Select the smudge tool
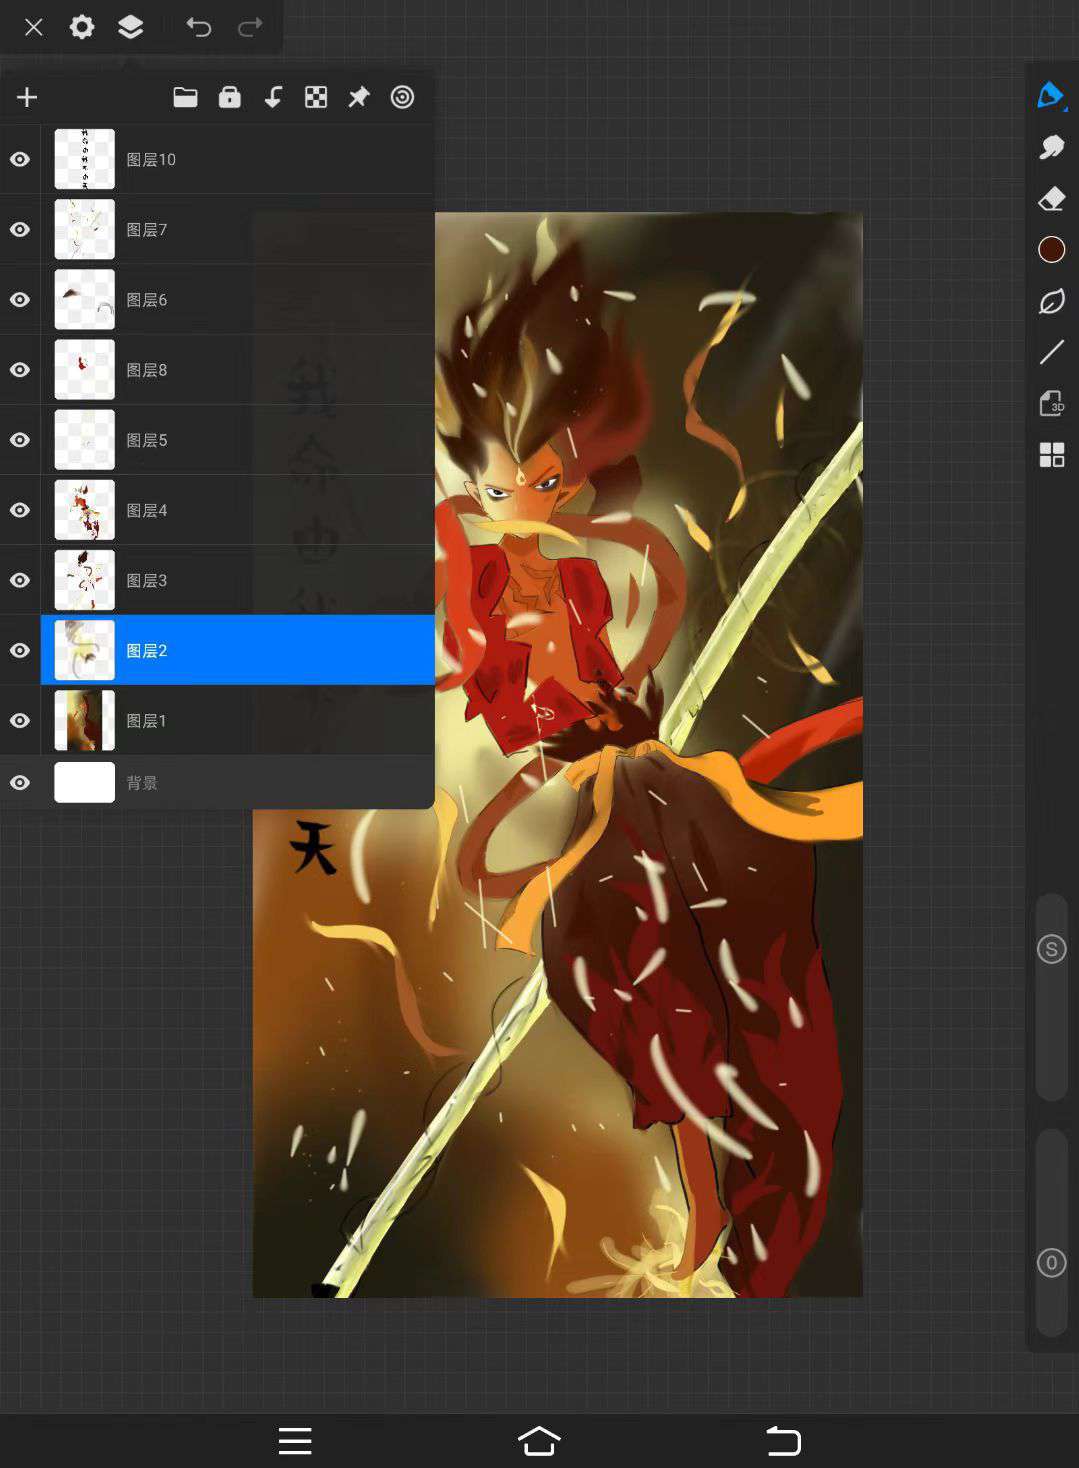This screenshot has width=1079, height=1468. click(x=1051, y=147)
